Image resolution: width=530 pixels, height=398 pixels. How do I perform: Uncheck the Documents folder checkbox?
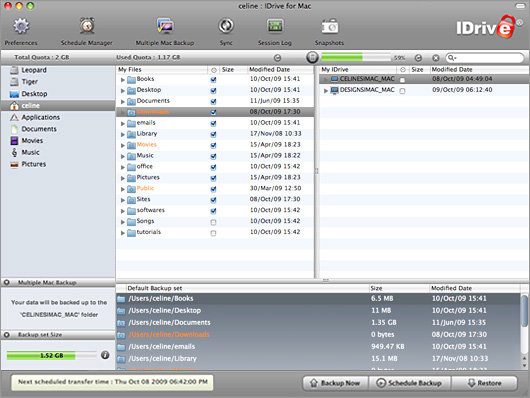(213, 101)
